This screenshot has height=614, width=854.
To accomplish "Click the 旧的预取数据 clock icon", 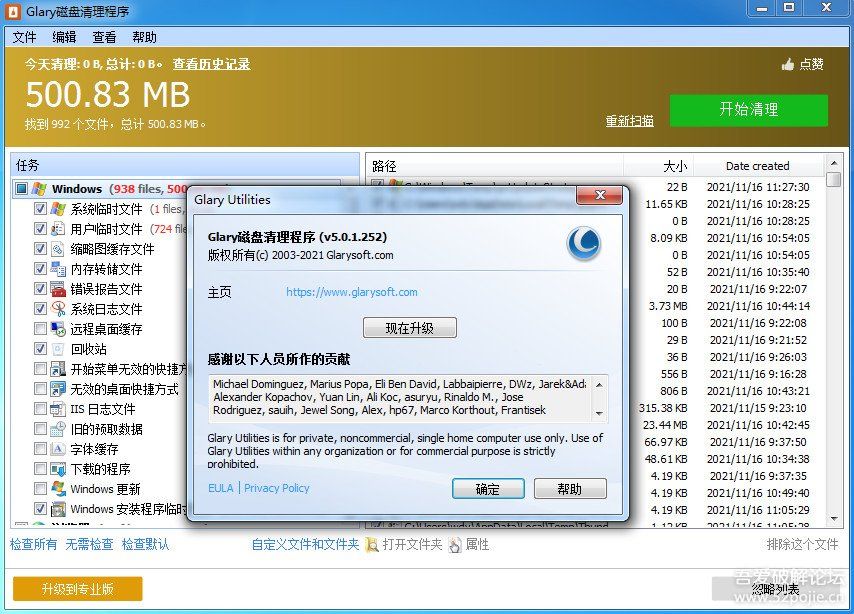I will [x=59, y=429].
